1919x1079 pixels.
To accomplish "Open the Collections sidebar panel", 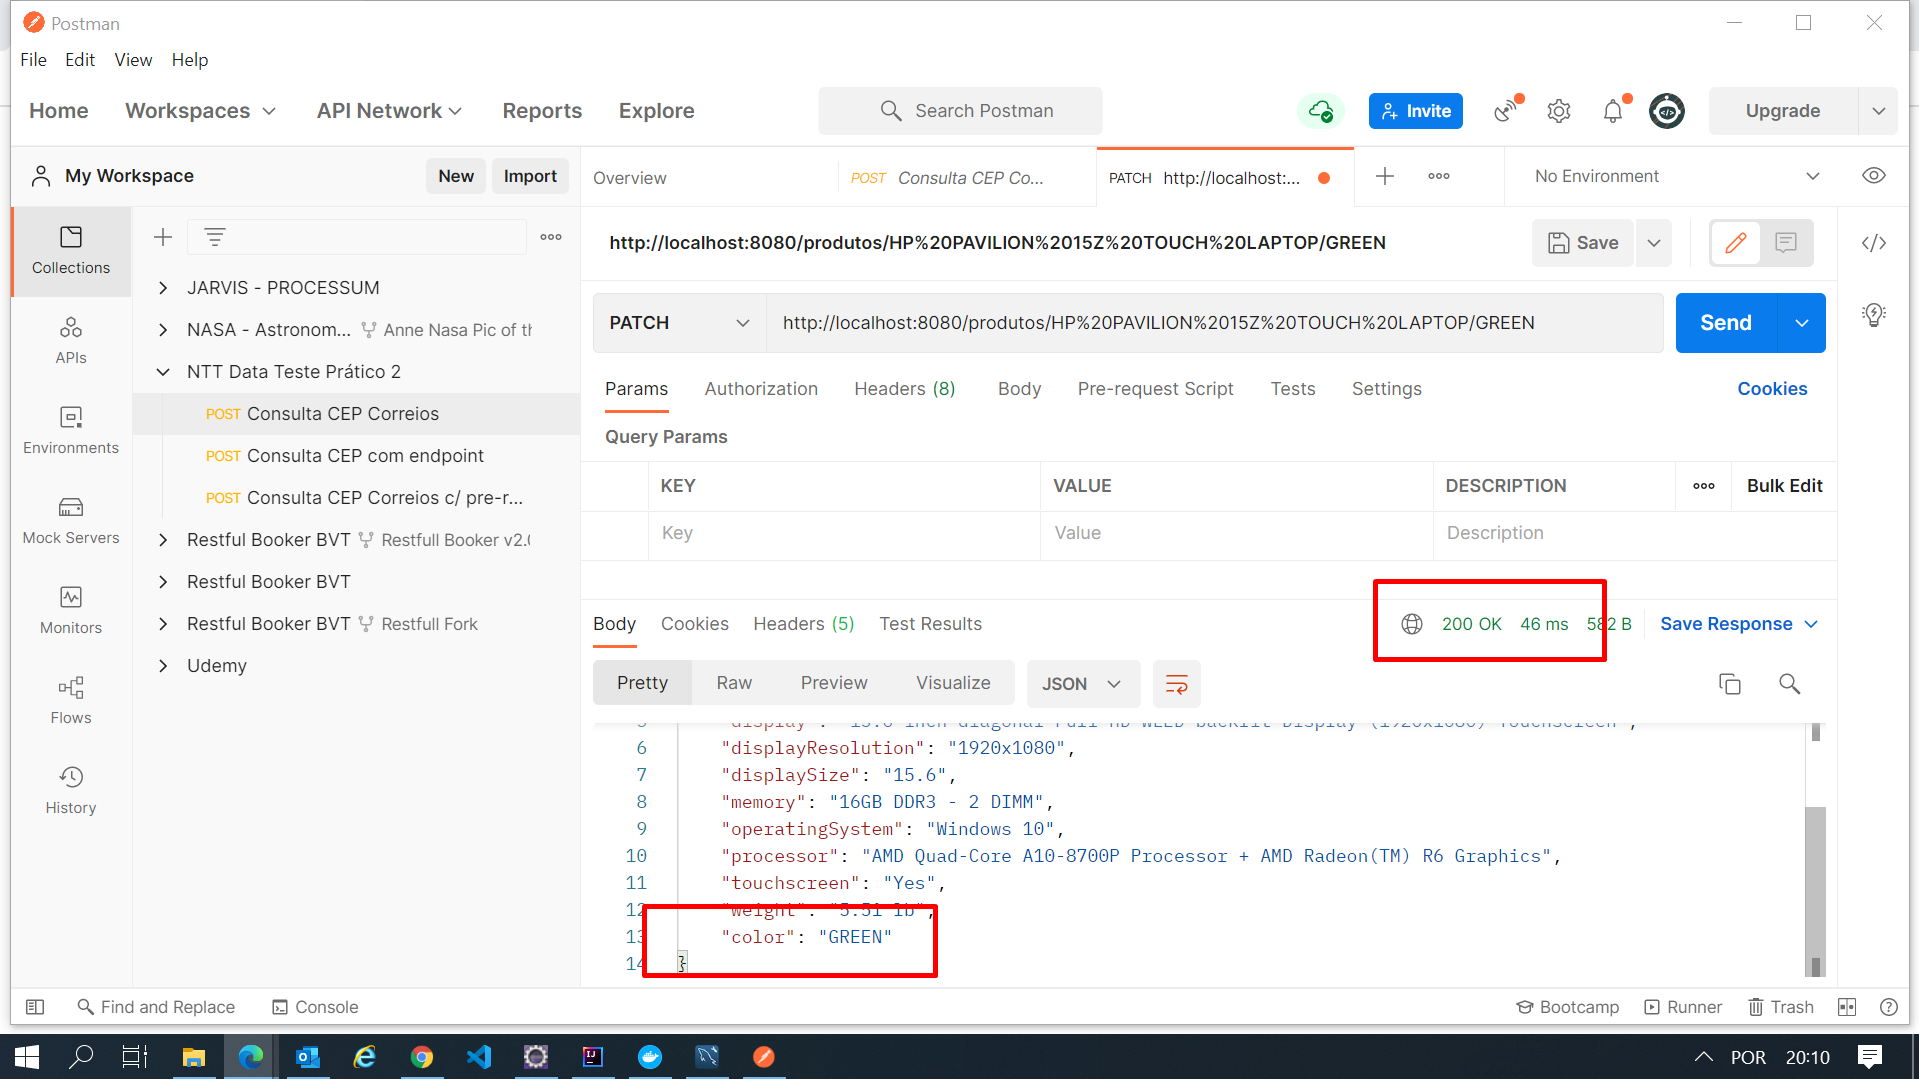I will pos(70,252).
